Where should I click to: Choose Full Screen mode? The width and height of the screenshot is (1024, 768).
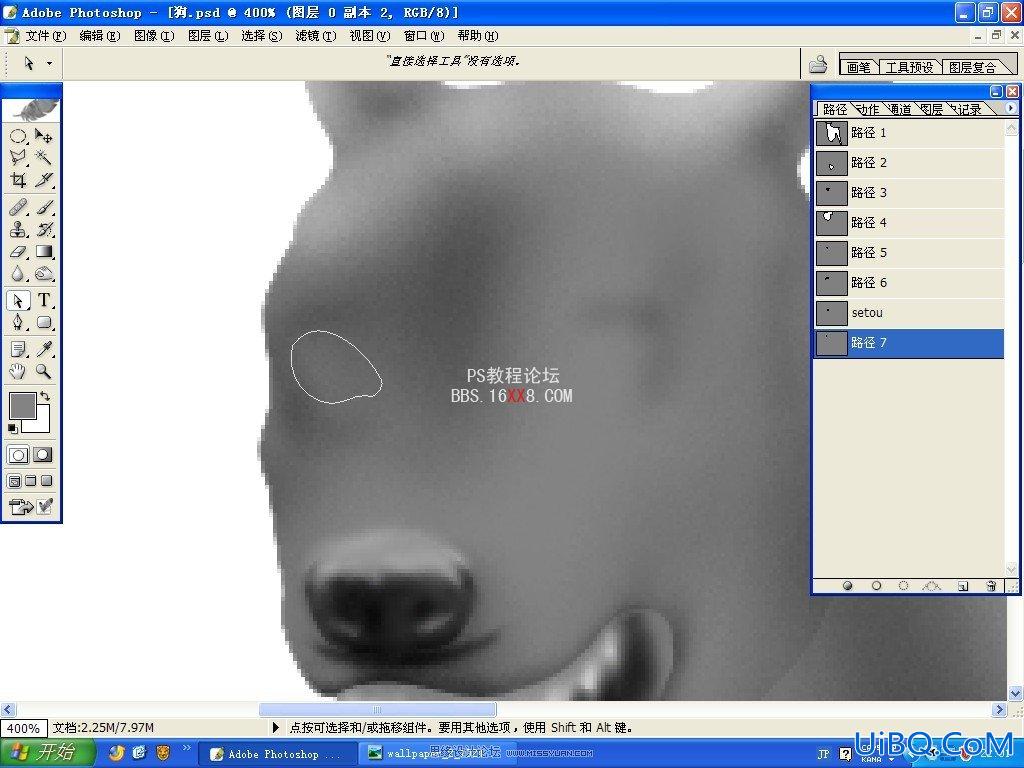47,481
